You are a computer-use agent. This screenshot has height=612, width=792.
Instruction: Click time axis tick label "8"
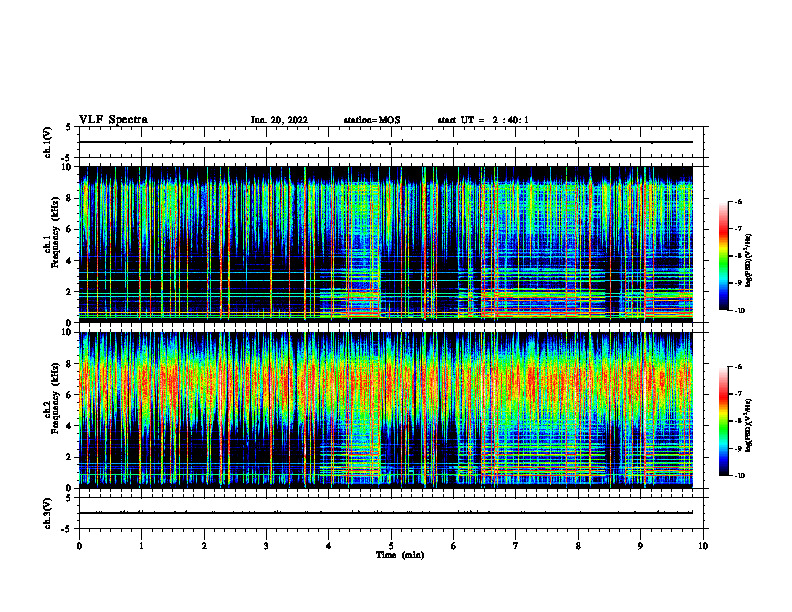578,546
